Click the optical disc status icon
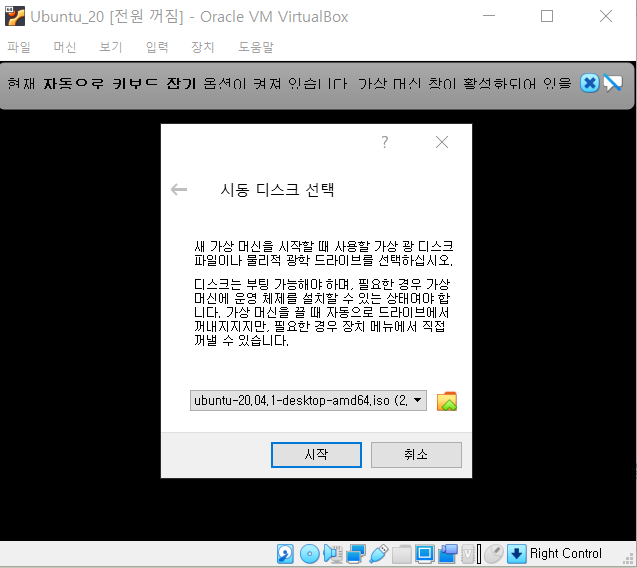The image size is (637, 568). tap(310, 554)
